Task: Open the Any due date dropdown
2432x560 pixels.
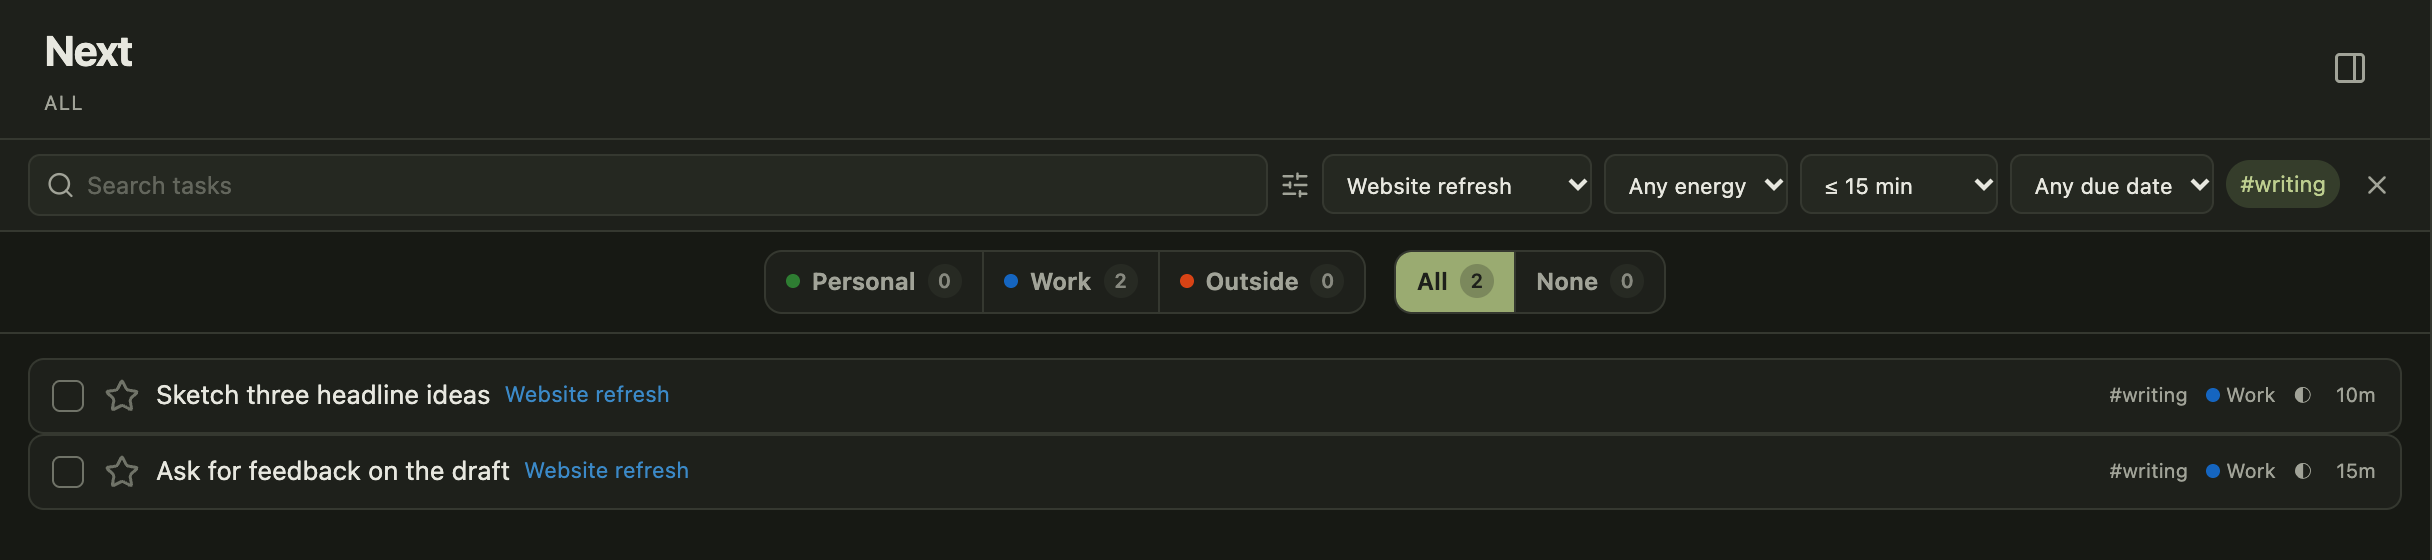Action: coord(2112,185)
